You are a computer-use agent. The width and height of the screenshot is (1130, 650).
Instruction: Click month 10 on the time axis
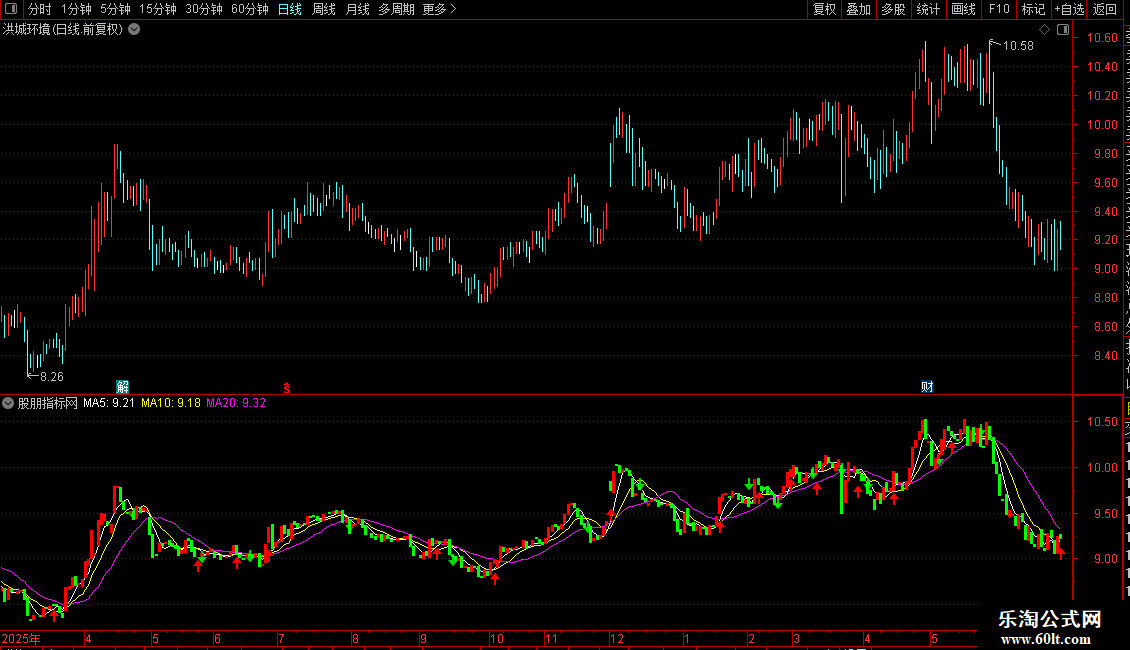coord(497,638)
